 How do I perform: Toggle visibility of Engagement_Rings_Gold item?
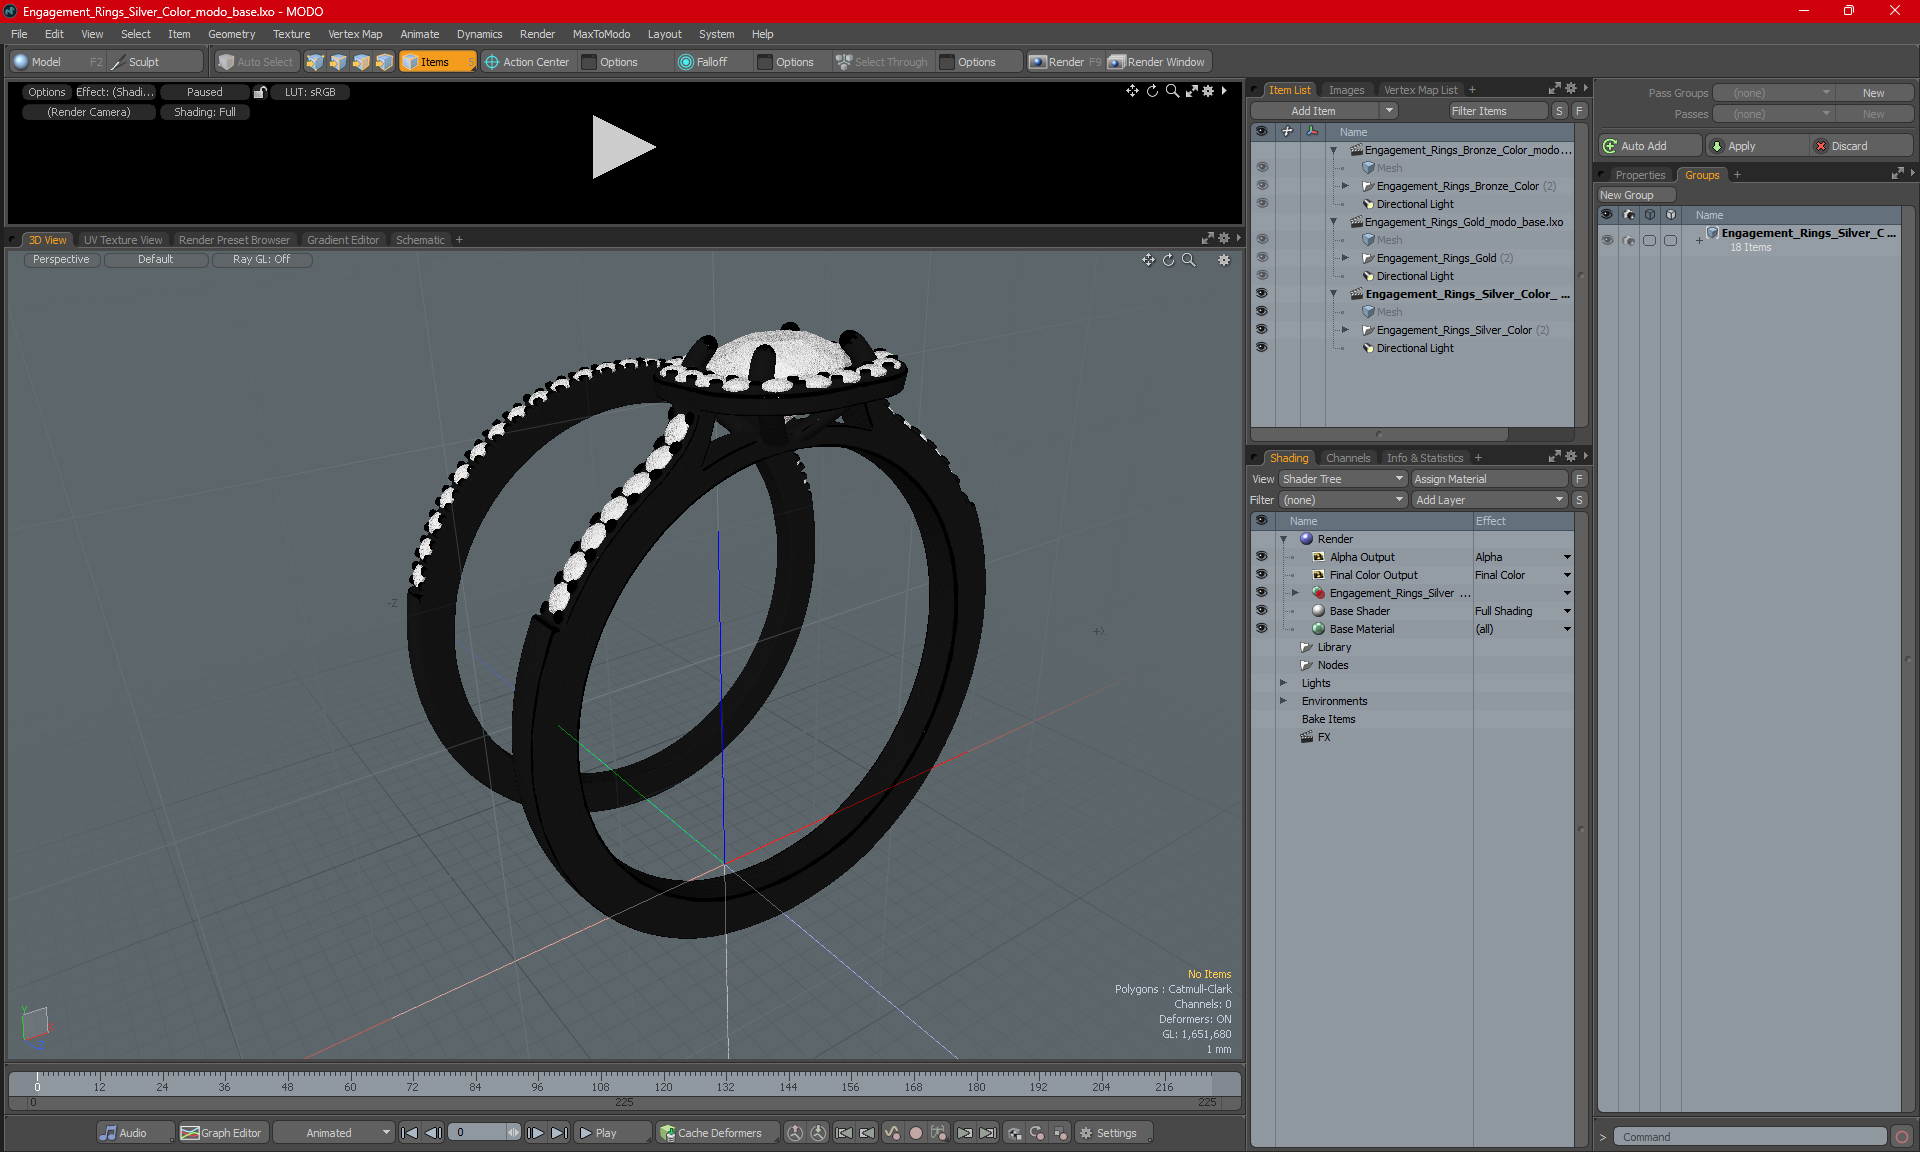pyautogui.click(x=1261, y=258)
